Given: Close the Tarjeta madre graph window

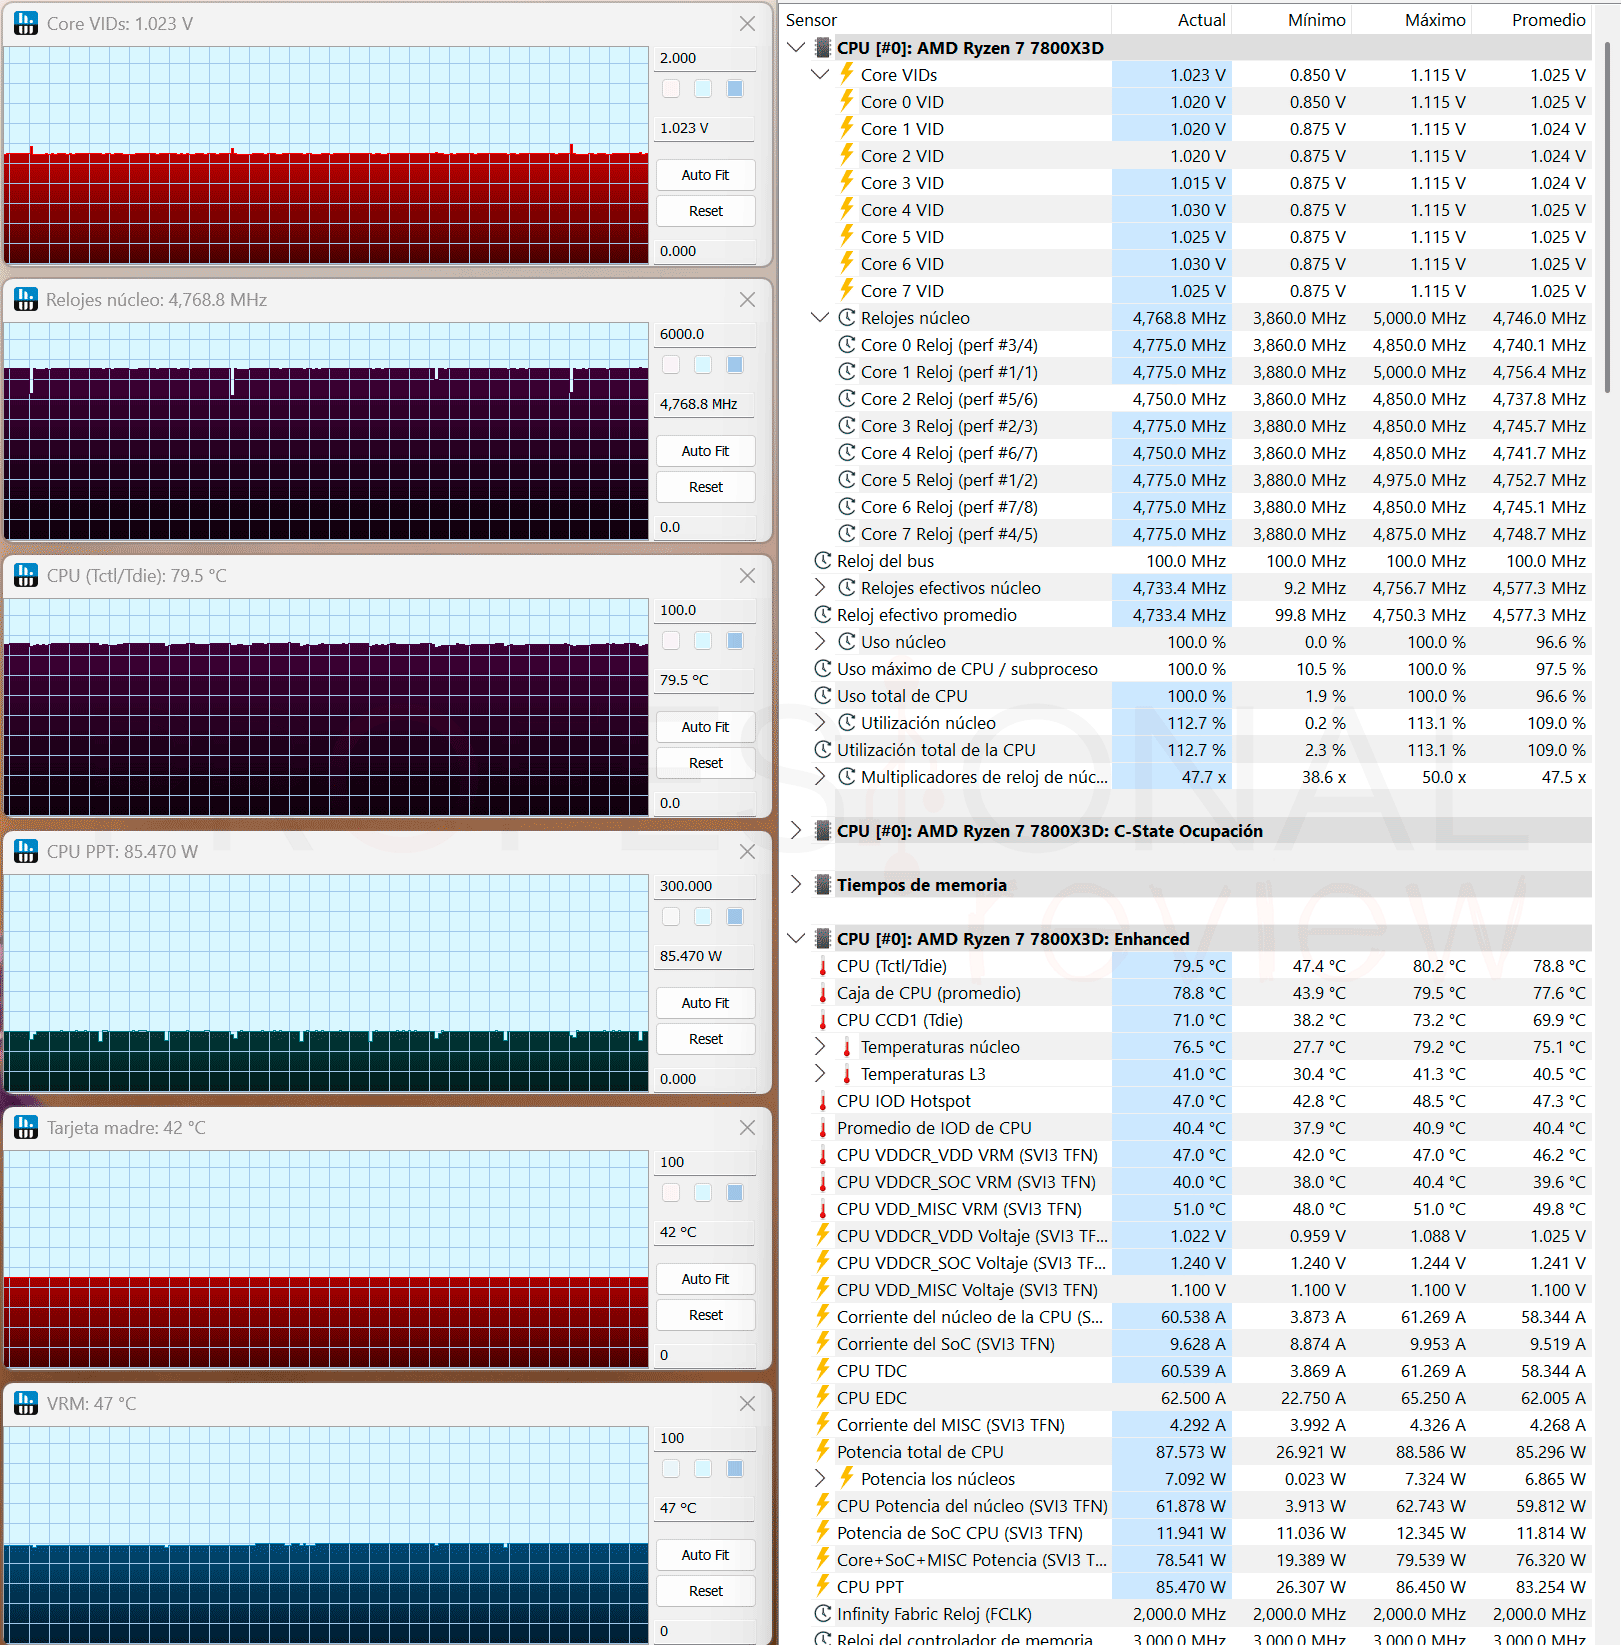Looking at the screenshot, I should tap(747, 1127).
